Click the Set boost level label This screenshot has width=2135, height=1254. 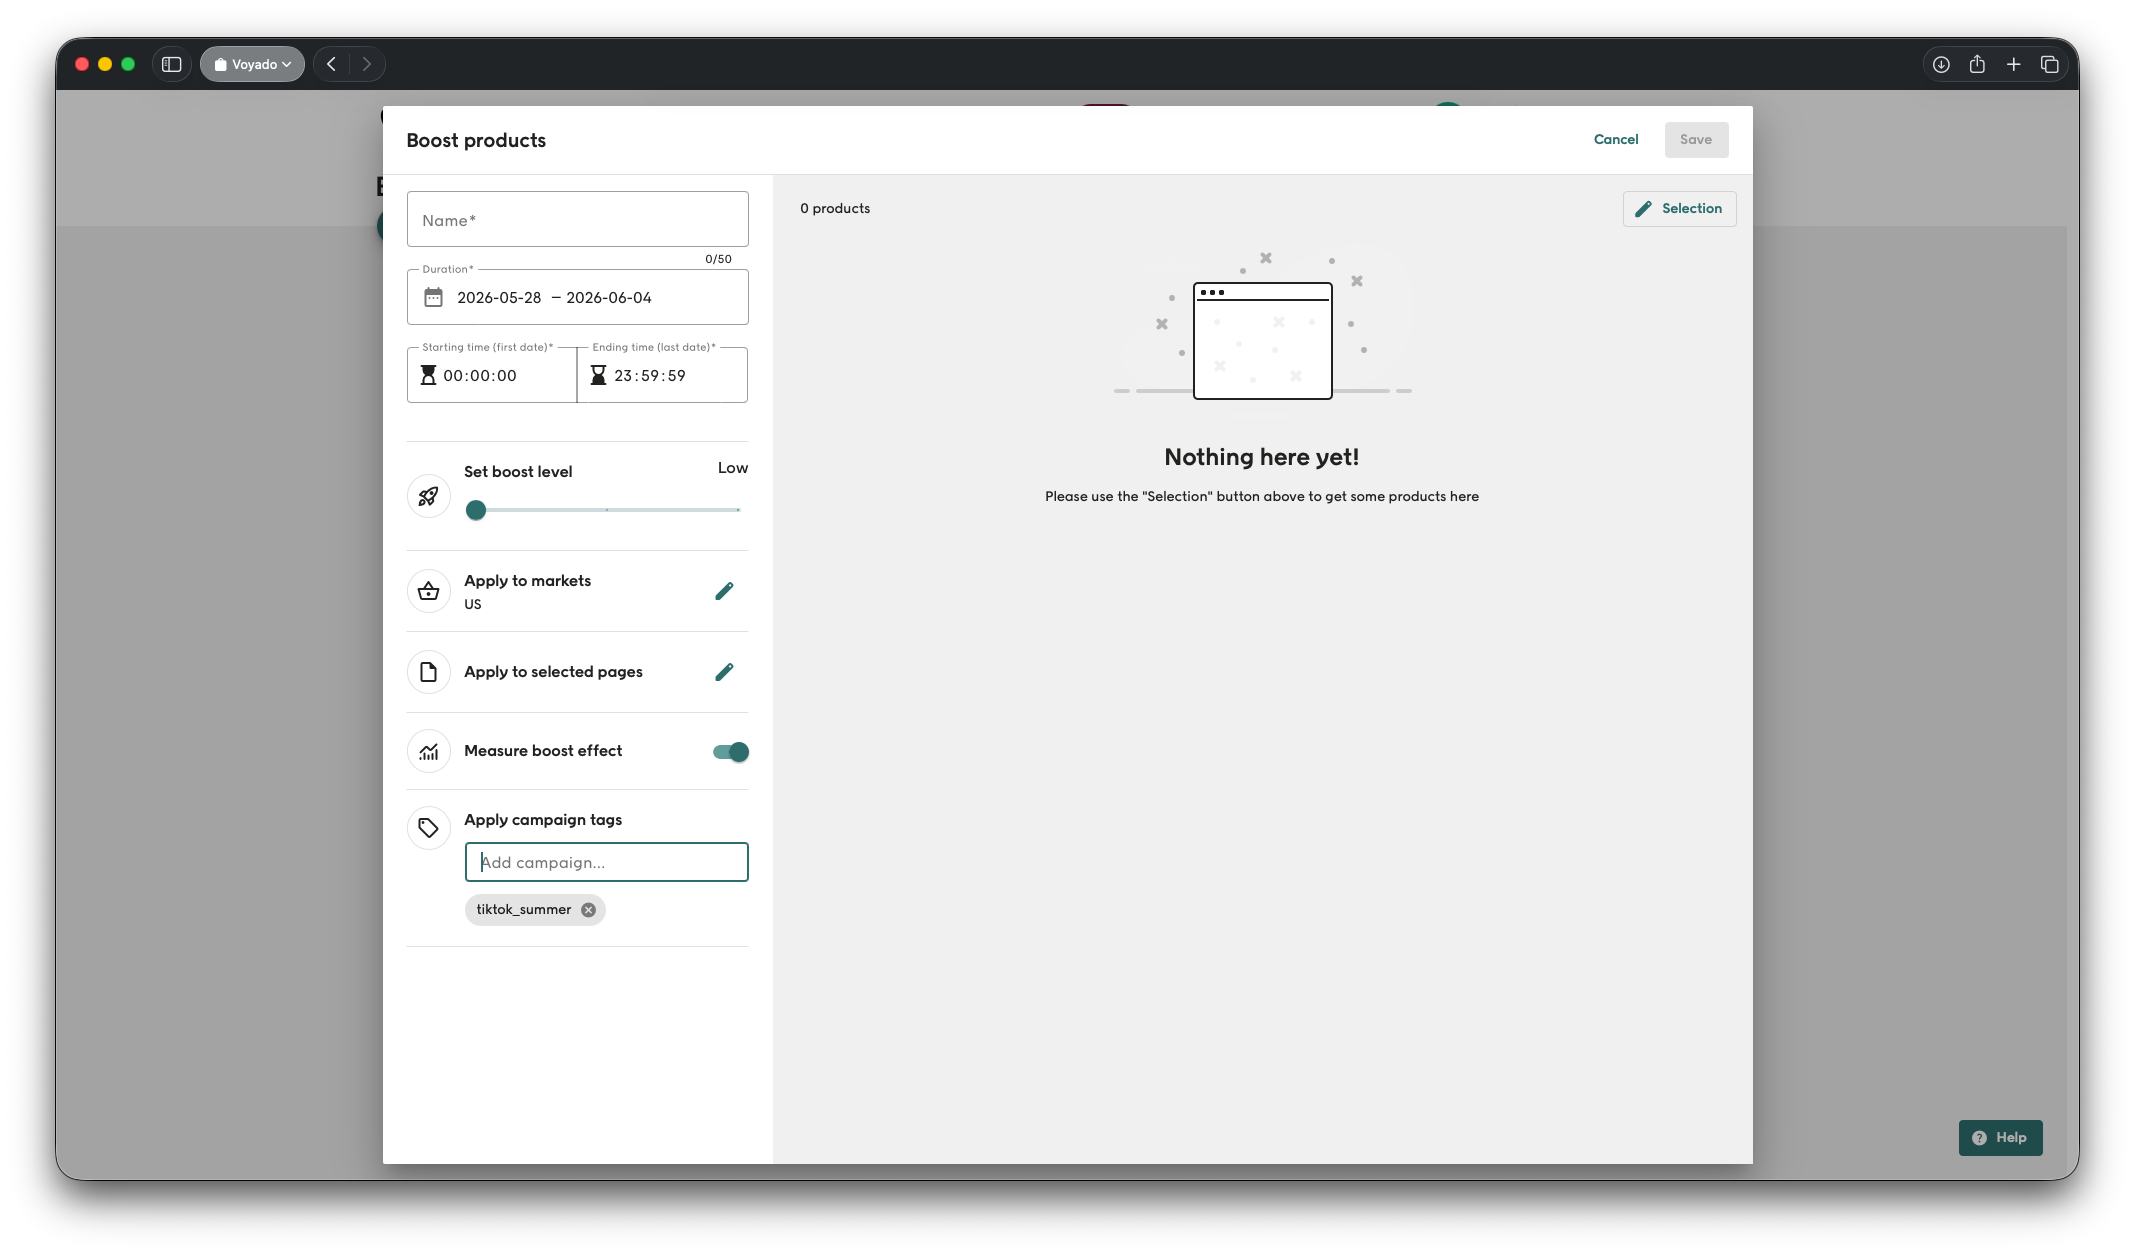[518, 472]
